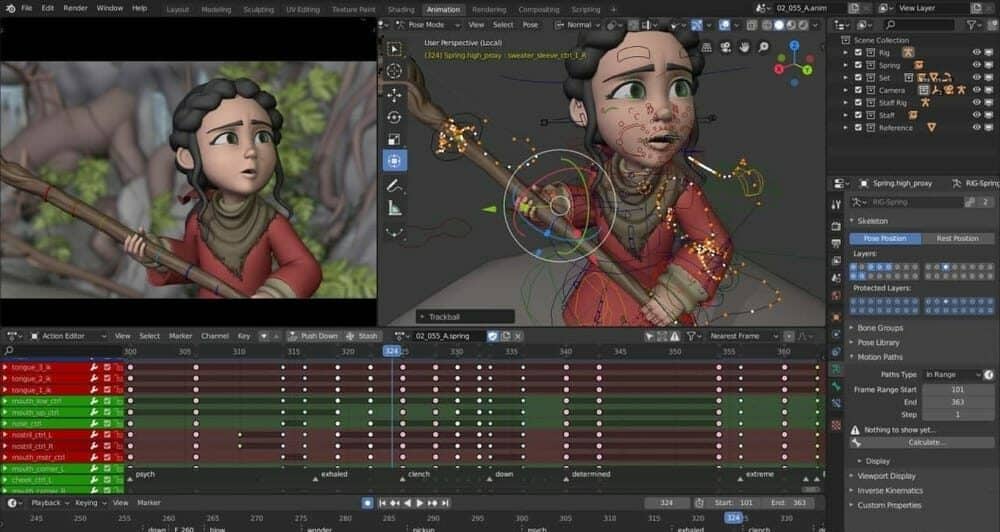1000x532 pixels.
Task: Click the filter funnel in Action Editor header
Action: 691,336
